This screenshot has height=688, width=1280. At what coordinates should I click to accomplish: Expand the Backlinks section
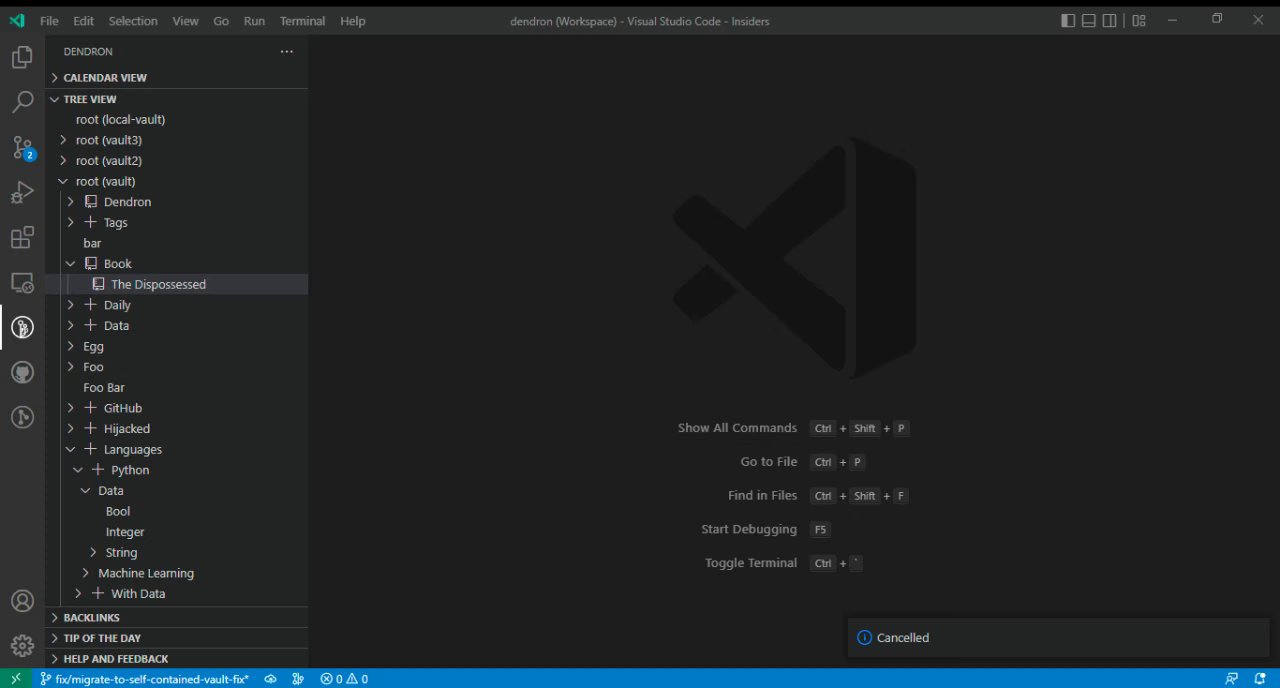click(177, 618)
